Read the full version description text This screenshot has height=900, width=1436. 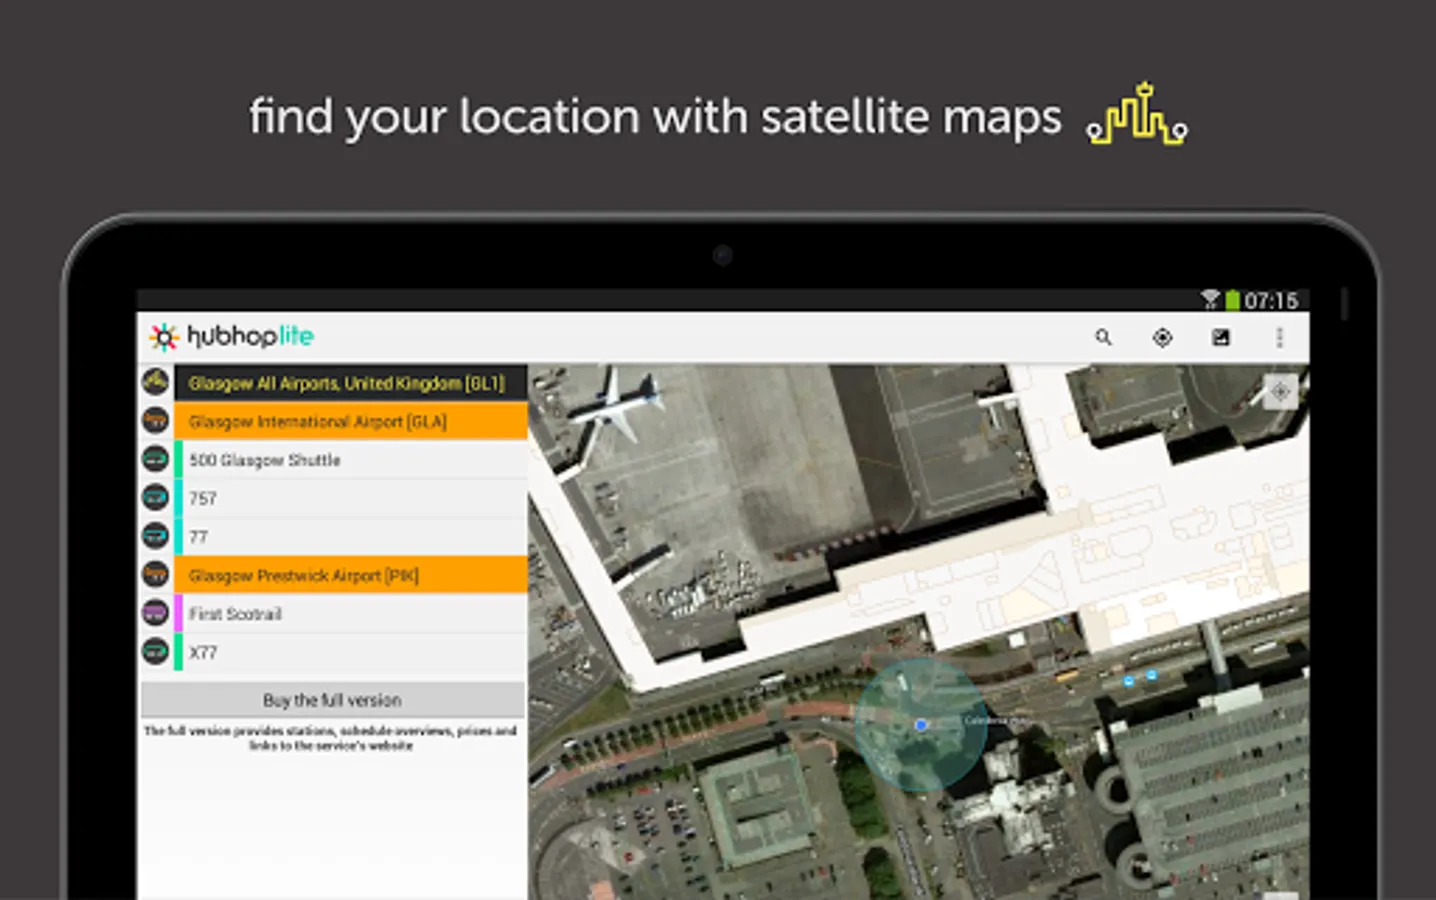point(331,738)
